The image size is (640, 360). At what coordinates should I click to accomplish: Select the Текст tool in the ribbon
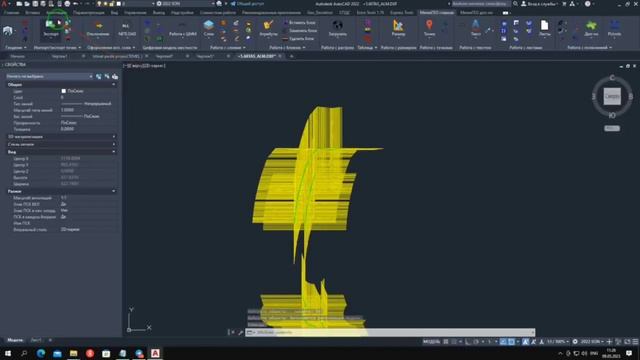476,28
